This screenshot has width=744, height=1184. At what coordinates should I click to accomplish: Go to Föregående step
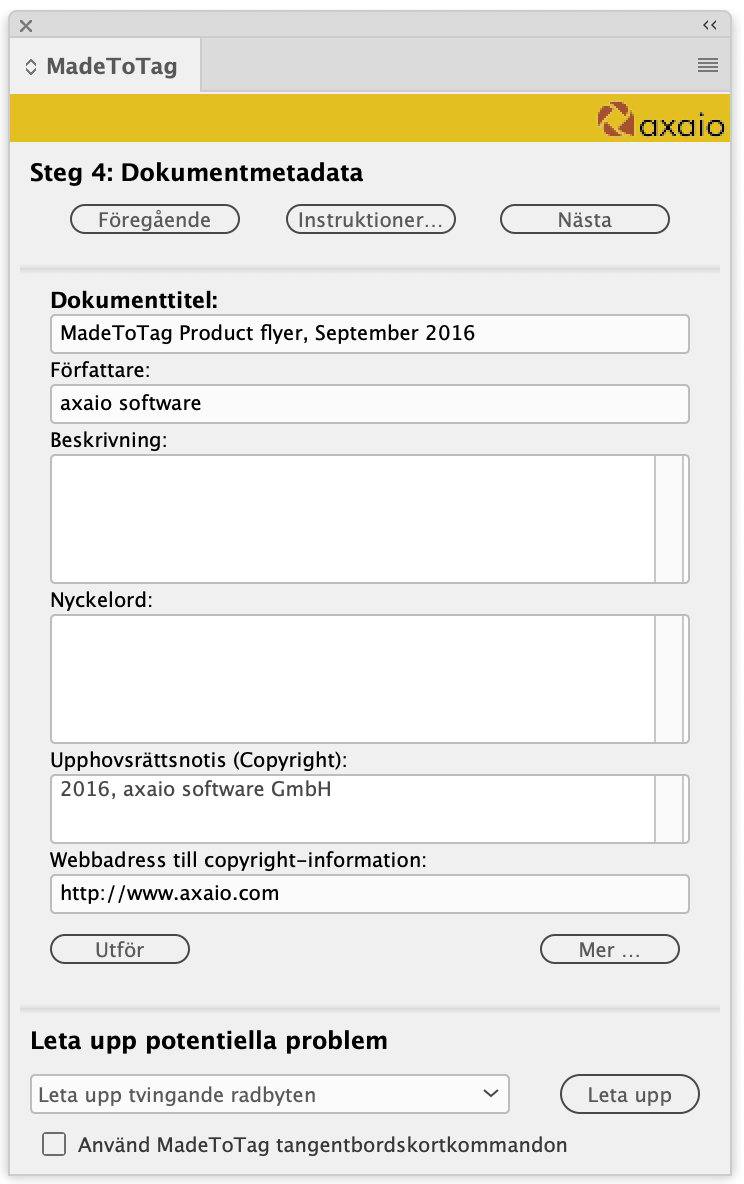click(155, 220)
